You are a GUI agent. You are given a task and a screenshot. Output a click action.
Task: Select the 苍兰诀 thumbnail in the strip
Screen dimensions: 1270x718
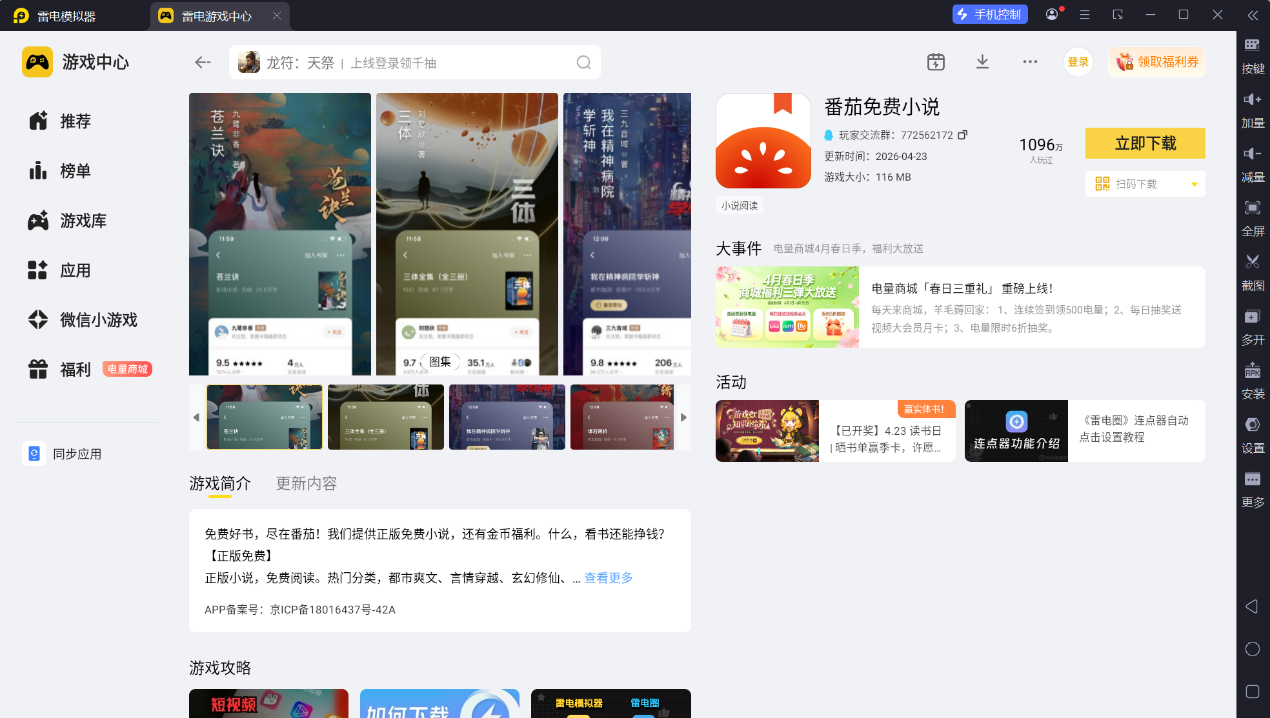click(265, 417)
